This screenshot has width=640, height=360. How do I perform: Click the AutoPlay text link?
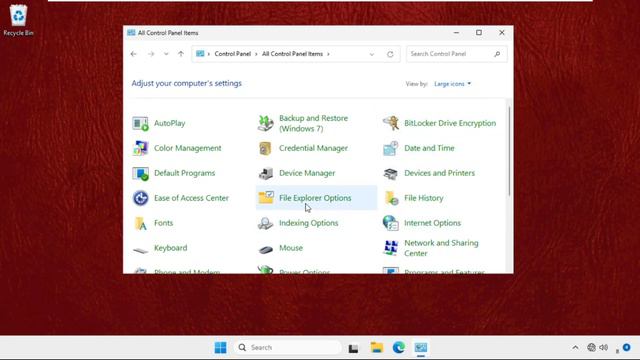point(169,123)
